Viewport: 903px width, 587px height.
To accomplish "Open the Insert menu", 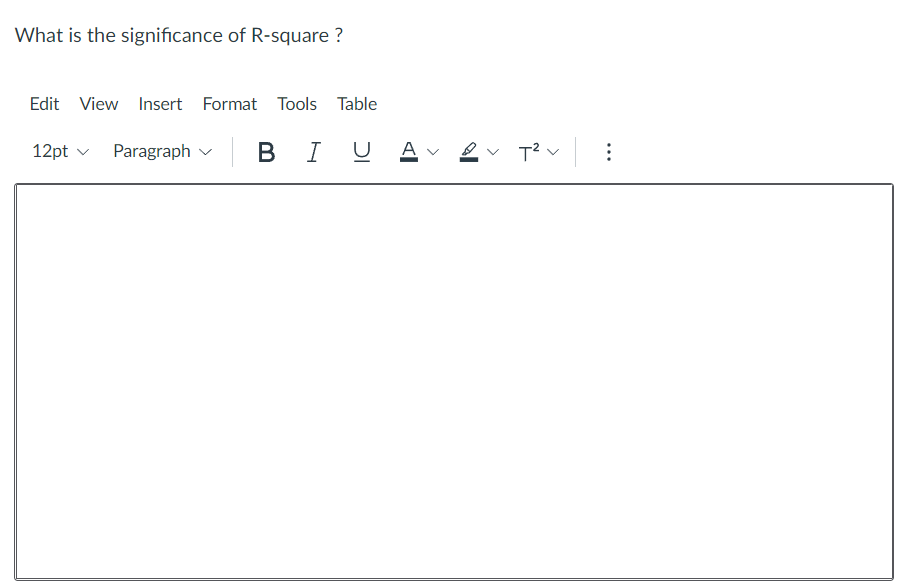I will click(x=160, y=103).
